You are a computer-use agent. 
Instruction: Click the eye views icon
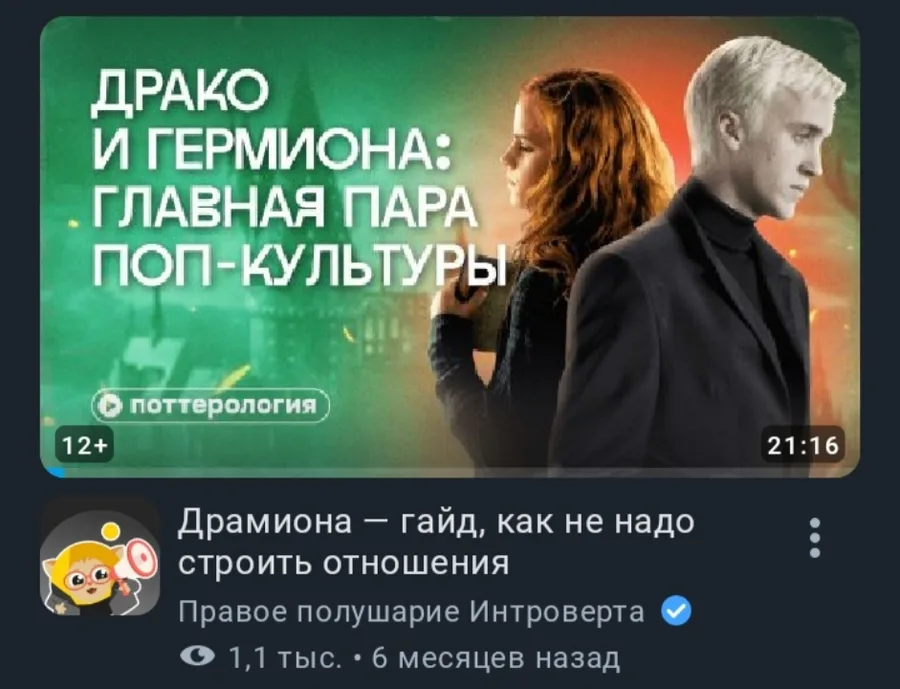(197, 656)
